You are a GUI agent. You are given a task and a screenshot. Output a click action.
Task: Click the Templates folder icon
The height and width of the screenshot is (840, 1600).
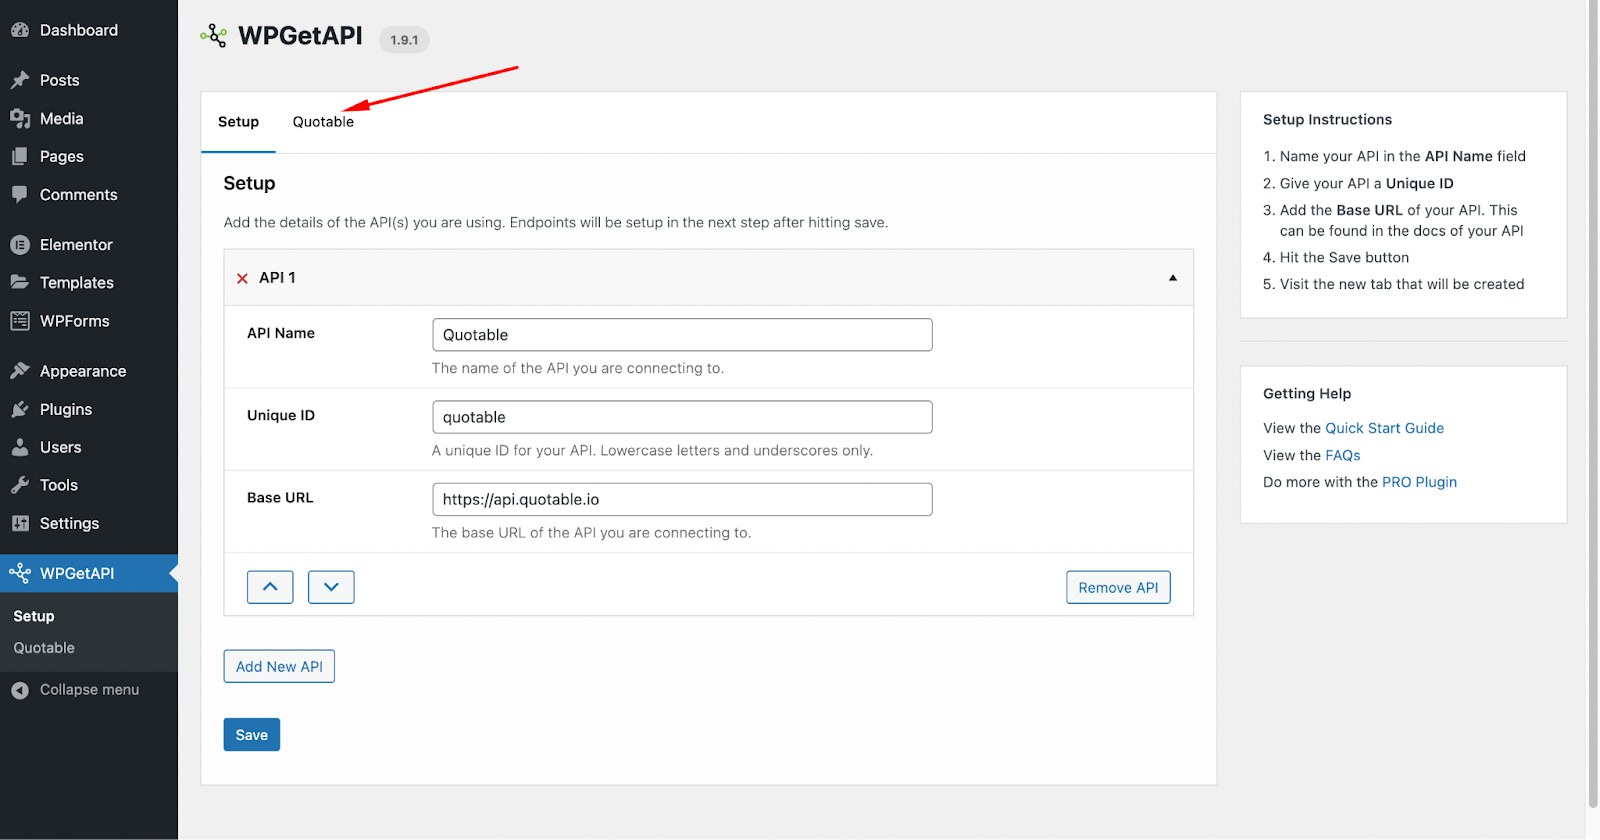tap(20, 282)
